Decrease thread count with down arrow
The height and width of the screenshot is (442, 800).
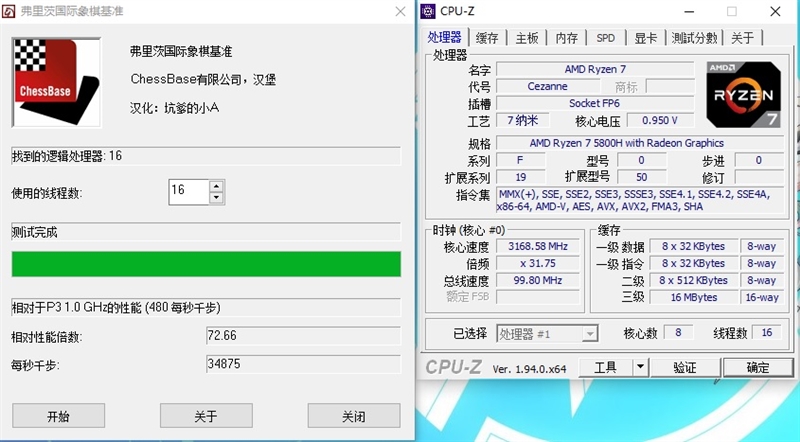point(216,198)
